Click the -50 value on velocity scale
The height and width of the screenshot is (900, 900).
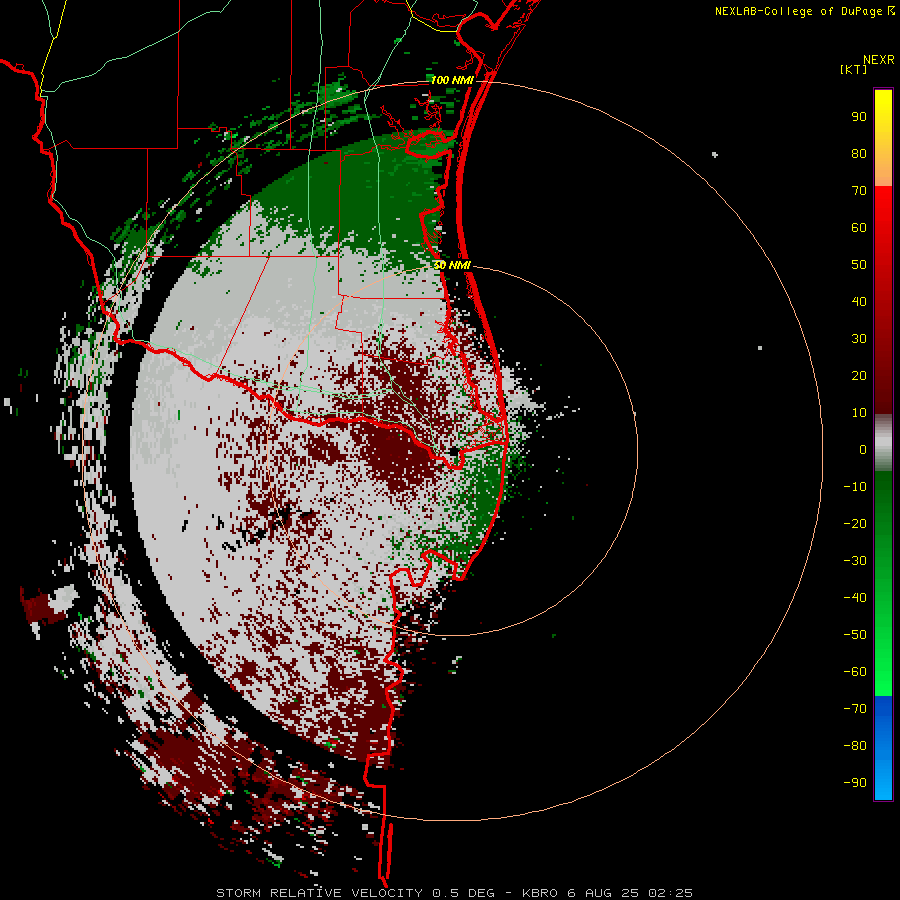point(855,635)
